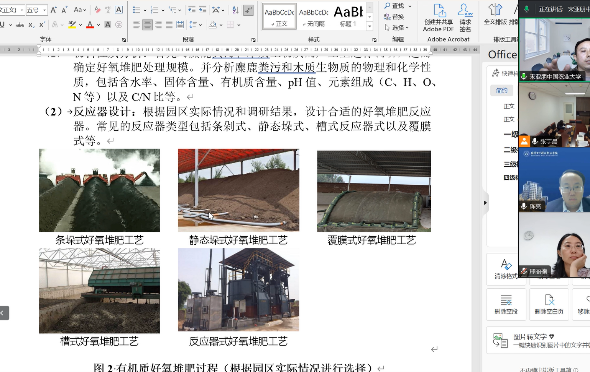Toggle subscript formatting

tap(31, 25)
